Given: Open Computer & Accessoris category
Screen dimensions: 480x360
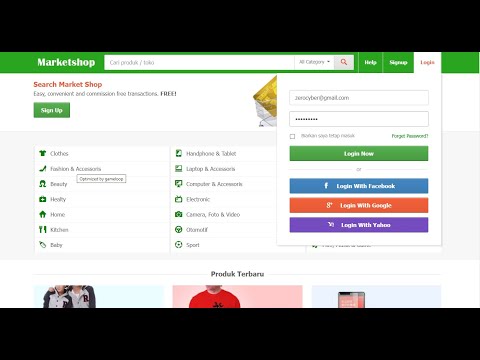Looking at the screenshot, I should [214, 184].
